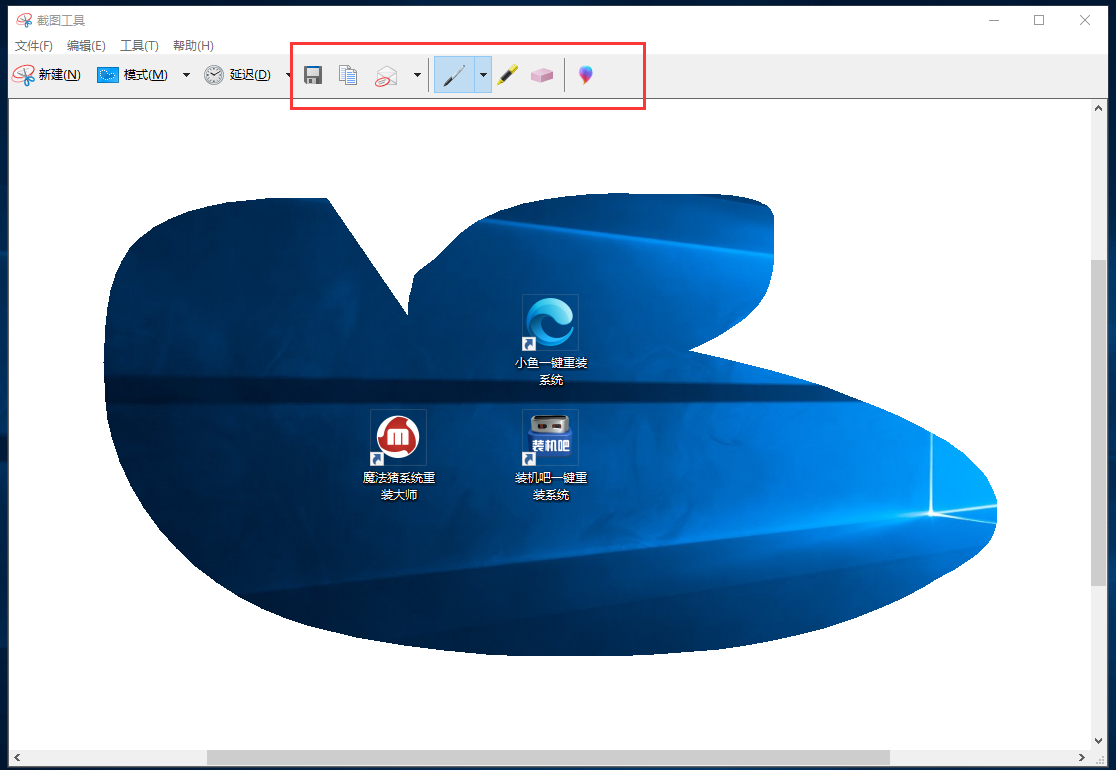Click the 新建(N) new snip button
This screenshot has height=770, width=1116.
(x=47, y=75)
